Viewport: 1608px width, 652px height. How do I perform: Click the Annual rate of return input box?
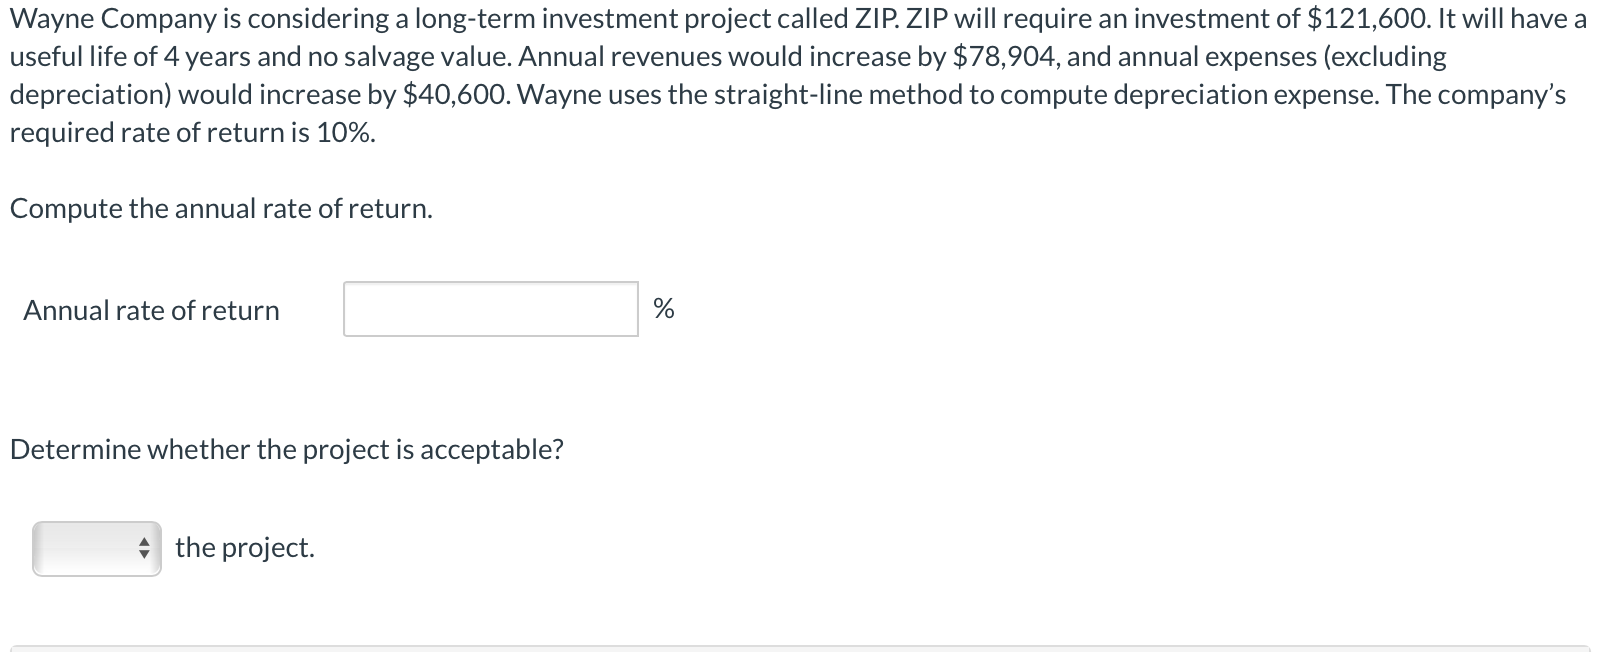coord(491,309)
